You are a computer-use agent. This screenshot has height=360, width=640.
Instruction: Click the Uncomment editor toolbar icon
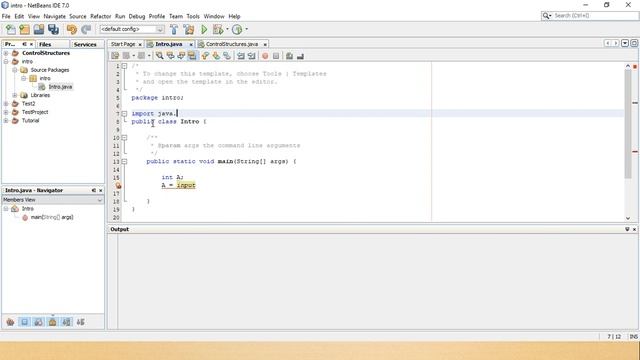pos(300,56)
